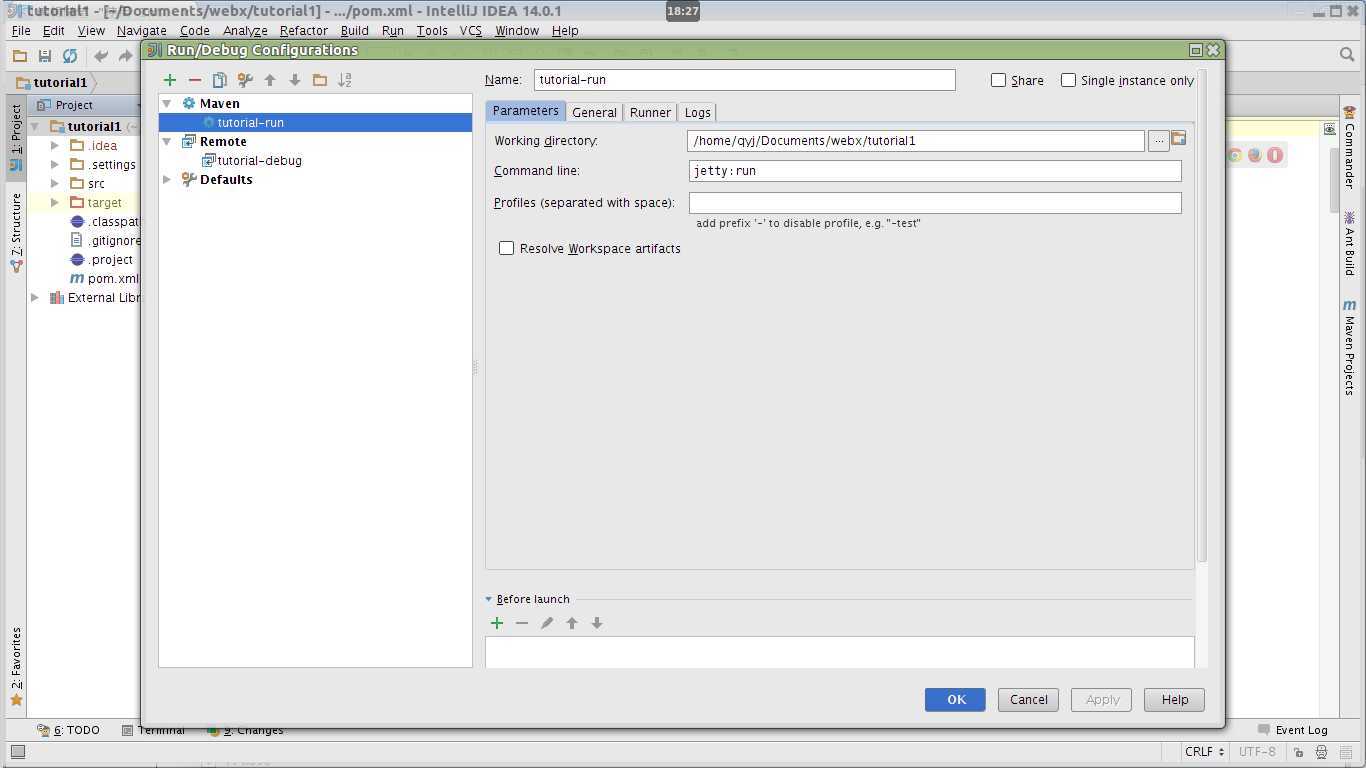Click the Create New Folder icon in dialog toolbar
The height and width of the screenshot is (768, 1366).
pos(320,80)
